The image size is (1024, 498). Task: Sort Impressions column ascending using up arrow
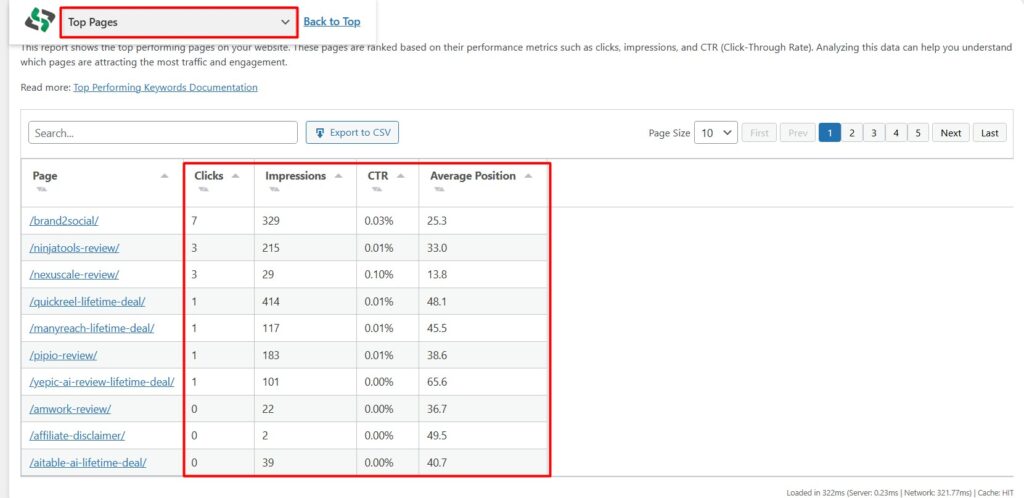(338, 176)
